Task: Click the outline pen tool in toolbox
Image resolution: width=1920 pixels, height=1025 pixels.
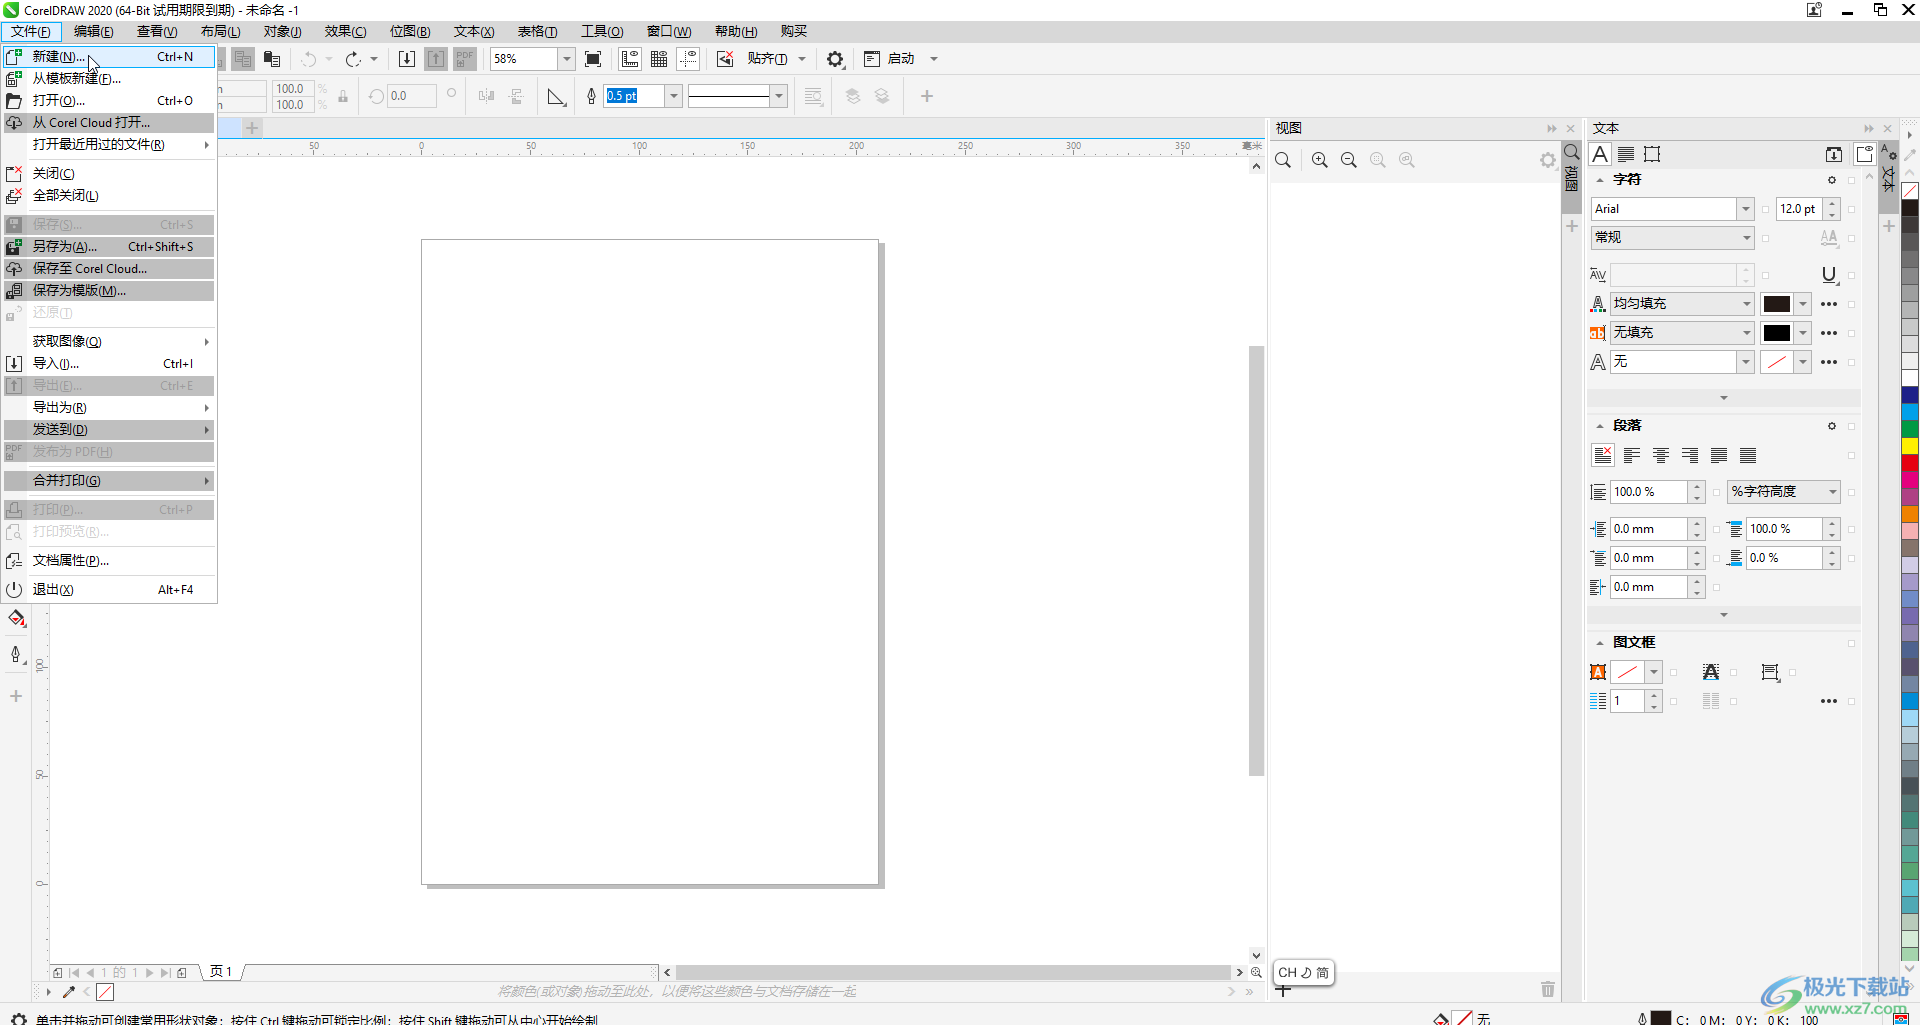Action: click(x=15, y=655)
